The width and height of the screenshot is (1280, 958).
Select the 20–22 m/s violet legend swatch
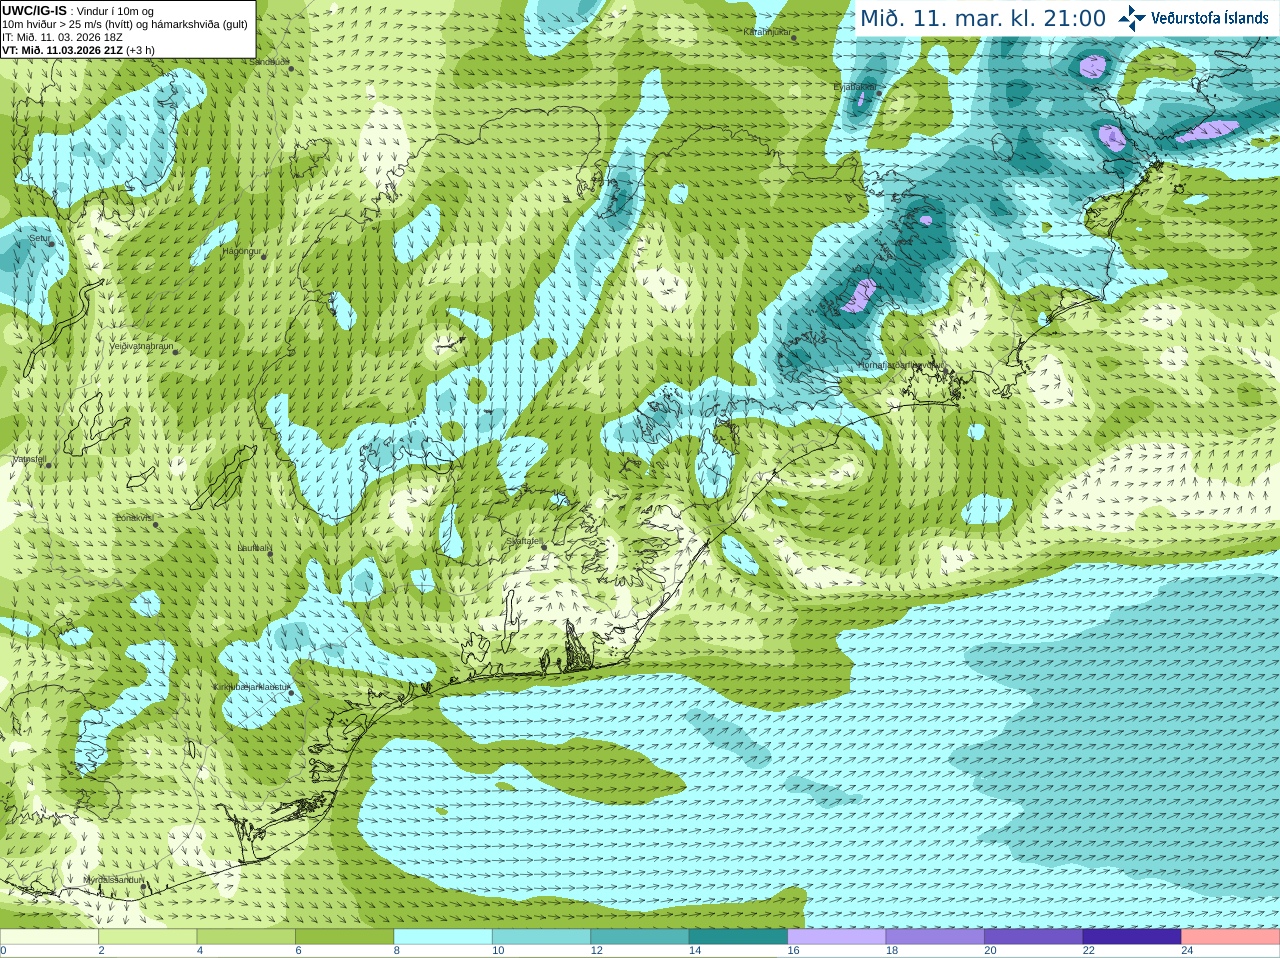[x=1034, y=937]
